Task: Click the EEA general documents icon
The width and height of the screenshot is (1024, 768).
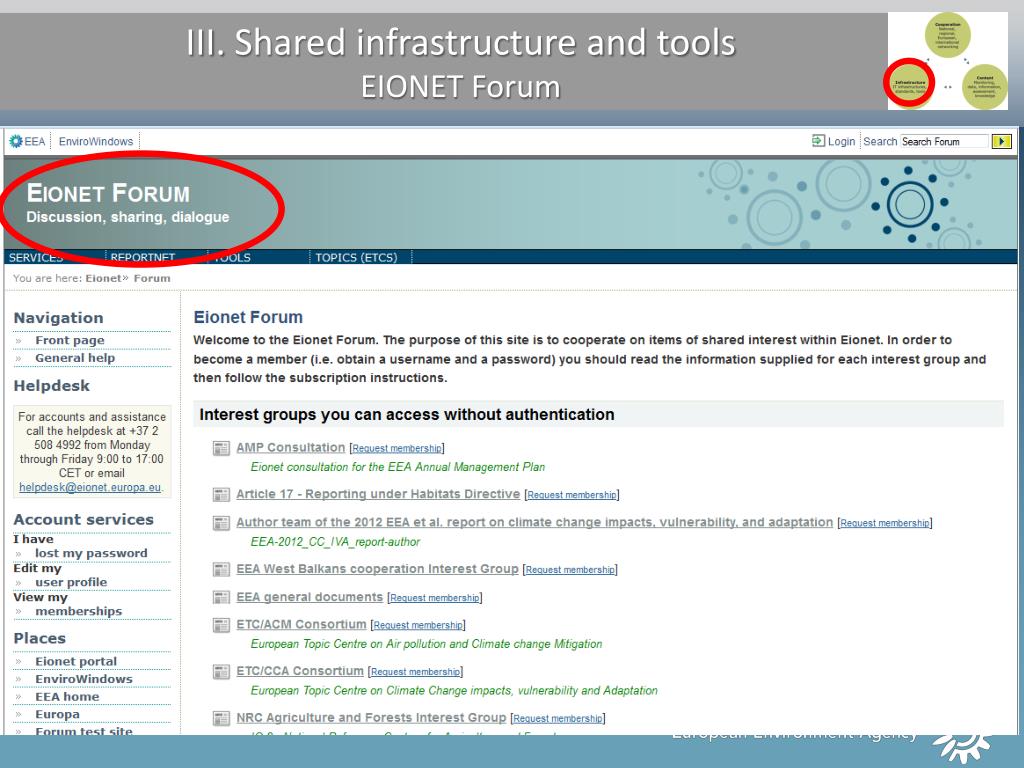Action: tap(221, 598)
